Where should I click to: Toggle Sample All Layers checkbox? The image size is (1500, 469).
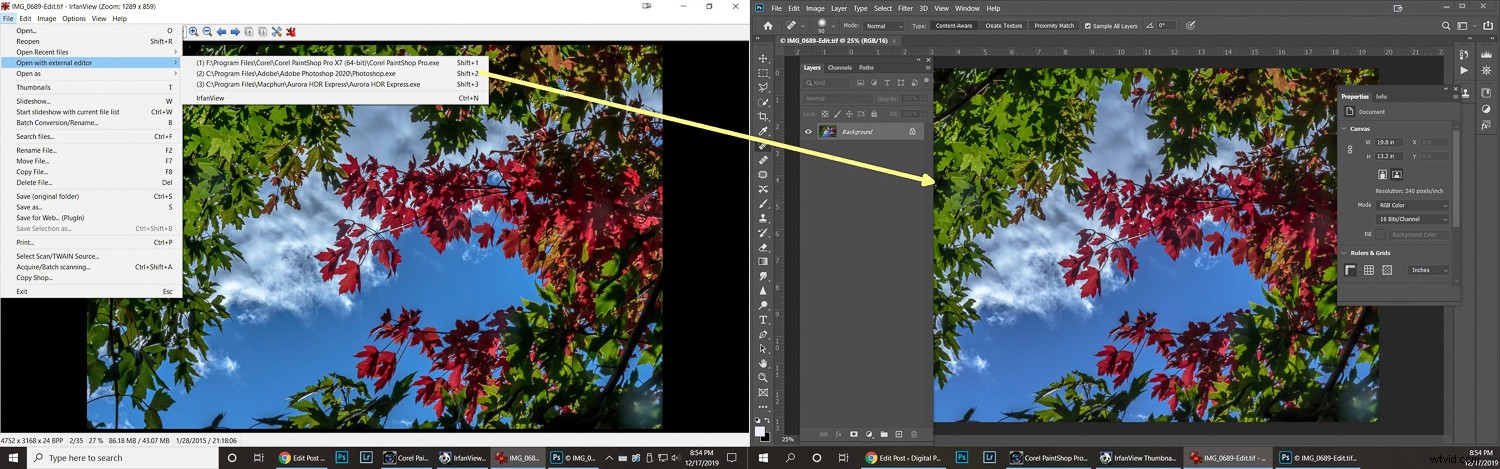(x=1088, y=26)
